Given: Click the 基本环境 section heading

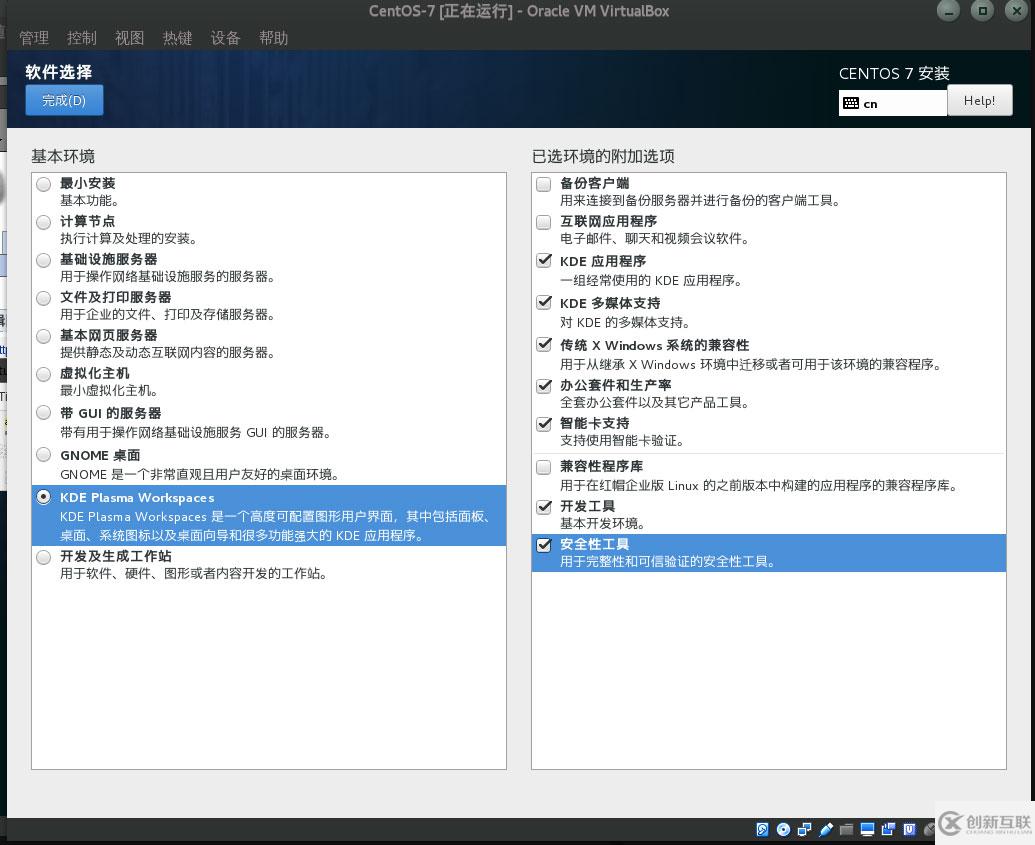Looking at the screenshot, I should click(x=63, y=156).
